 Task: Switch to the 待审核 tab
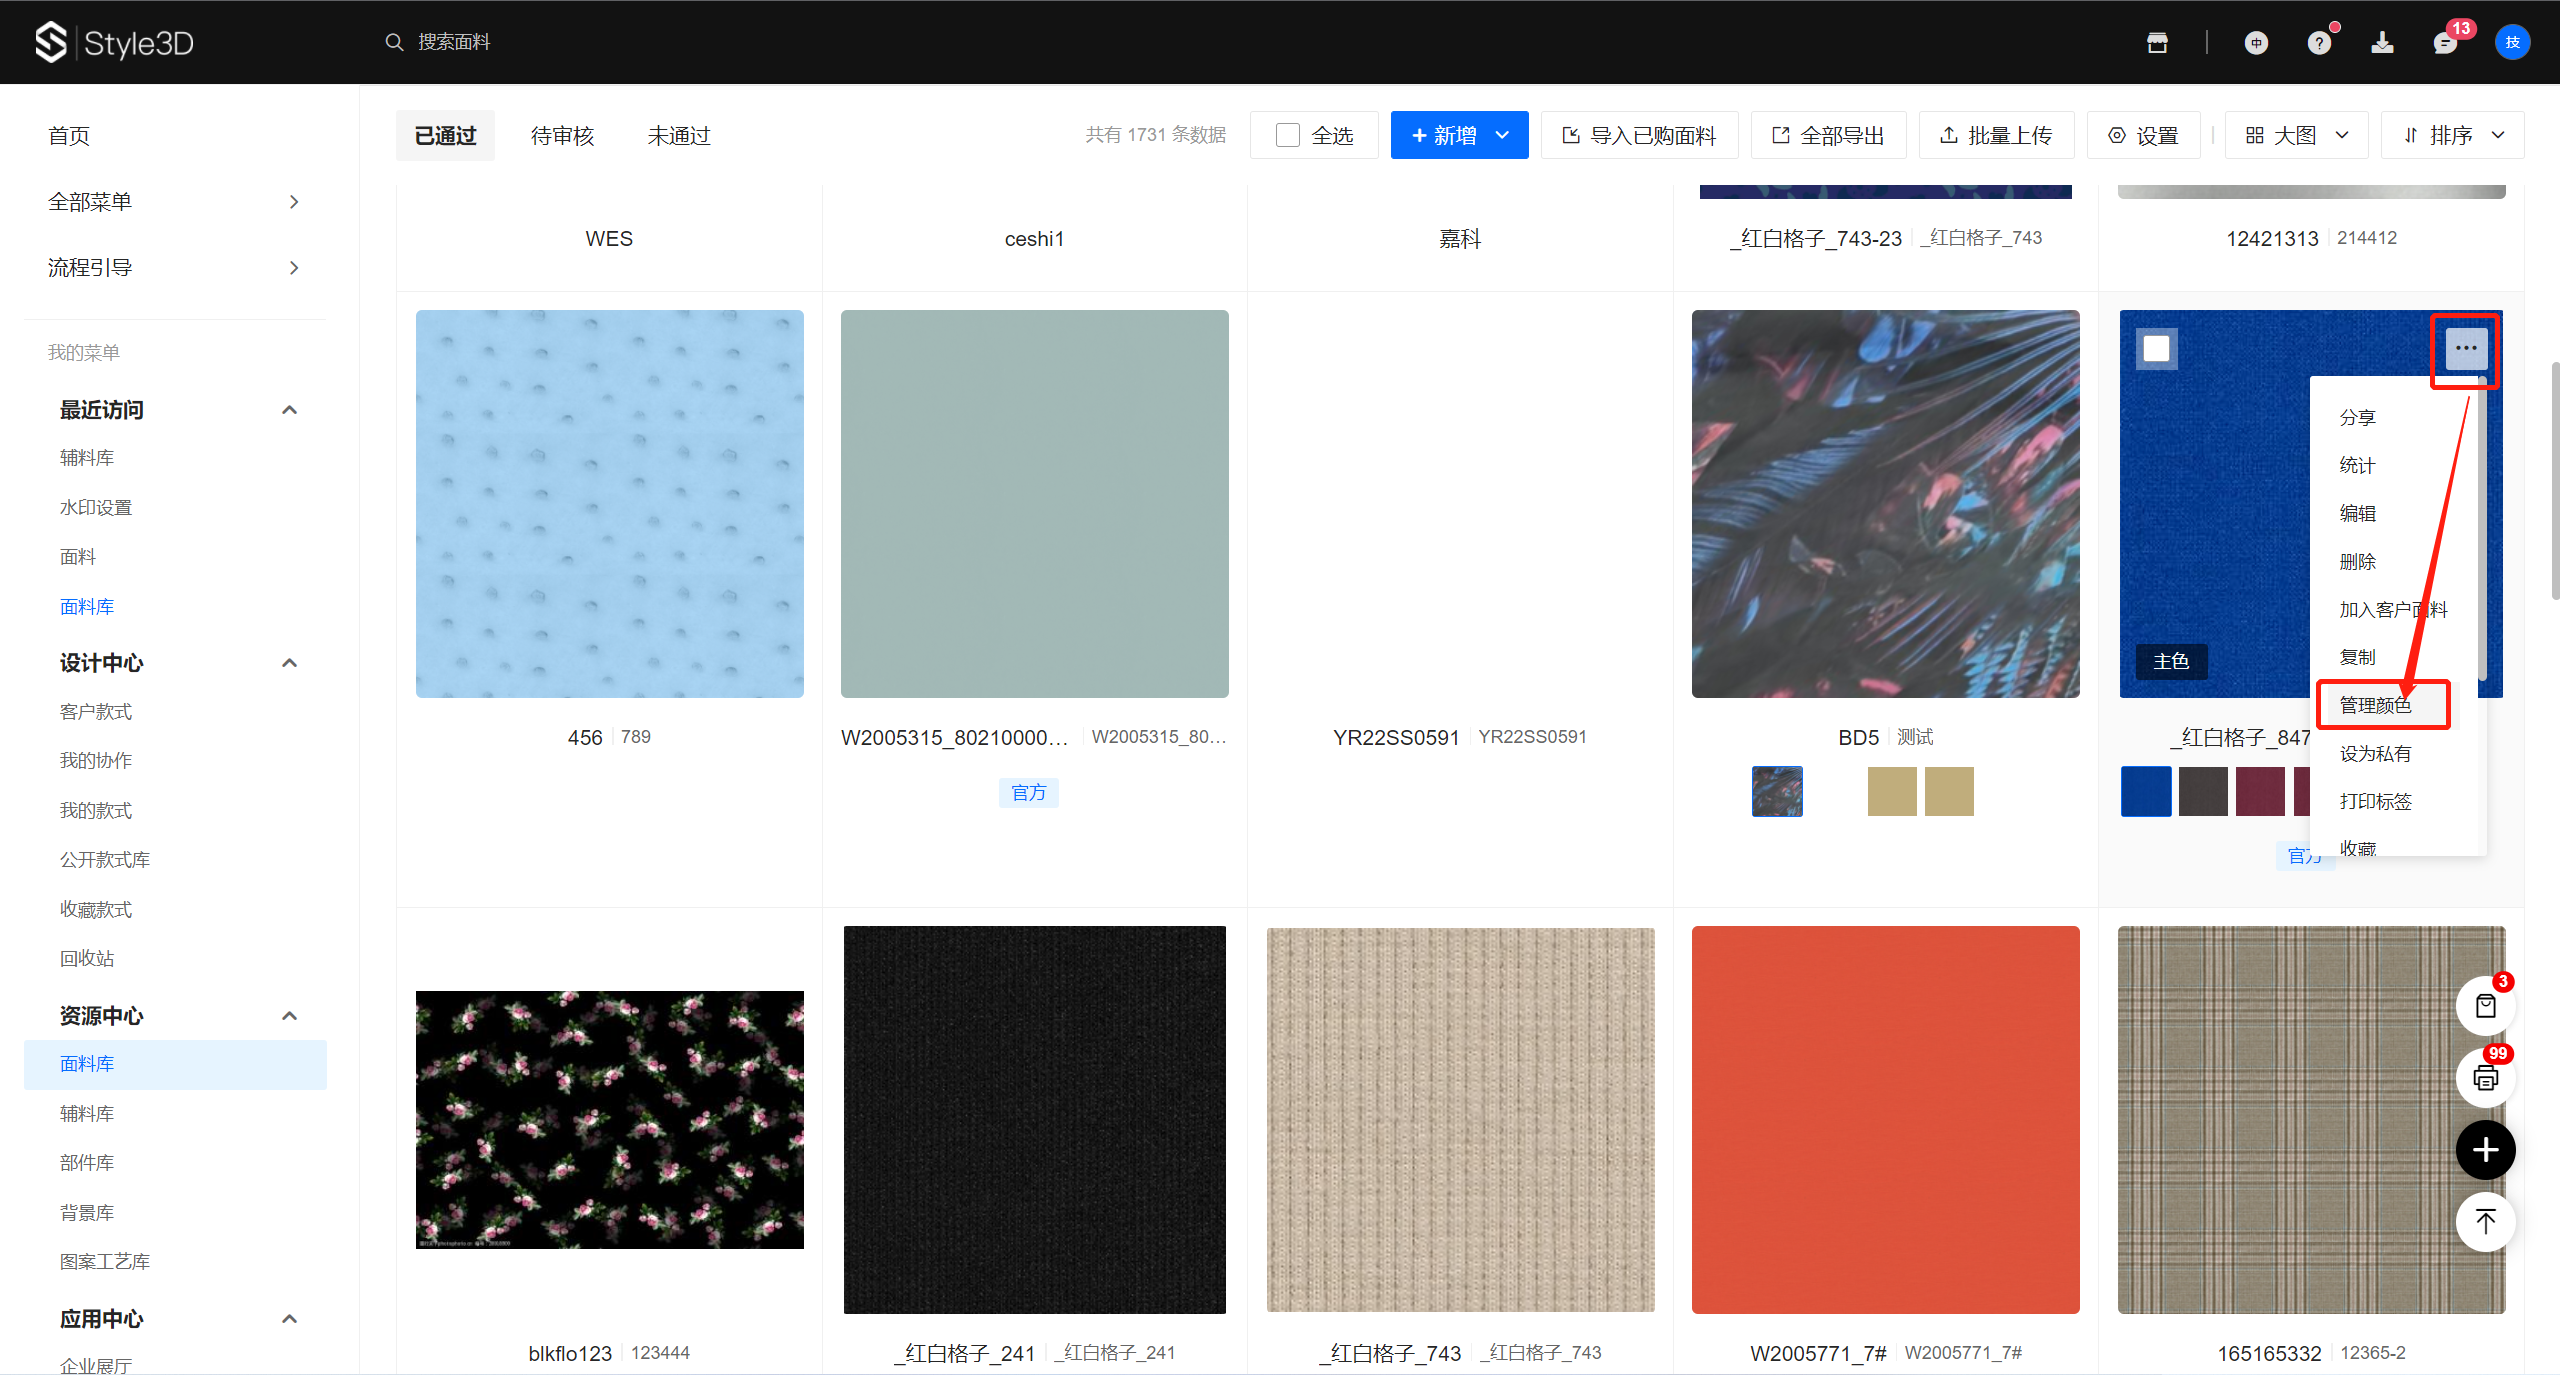[x=562, y=135]
